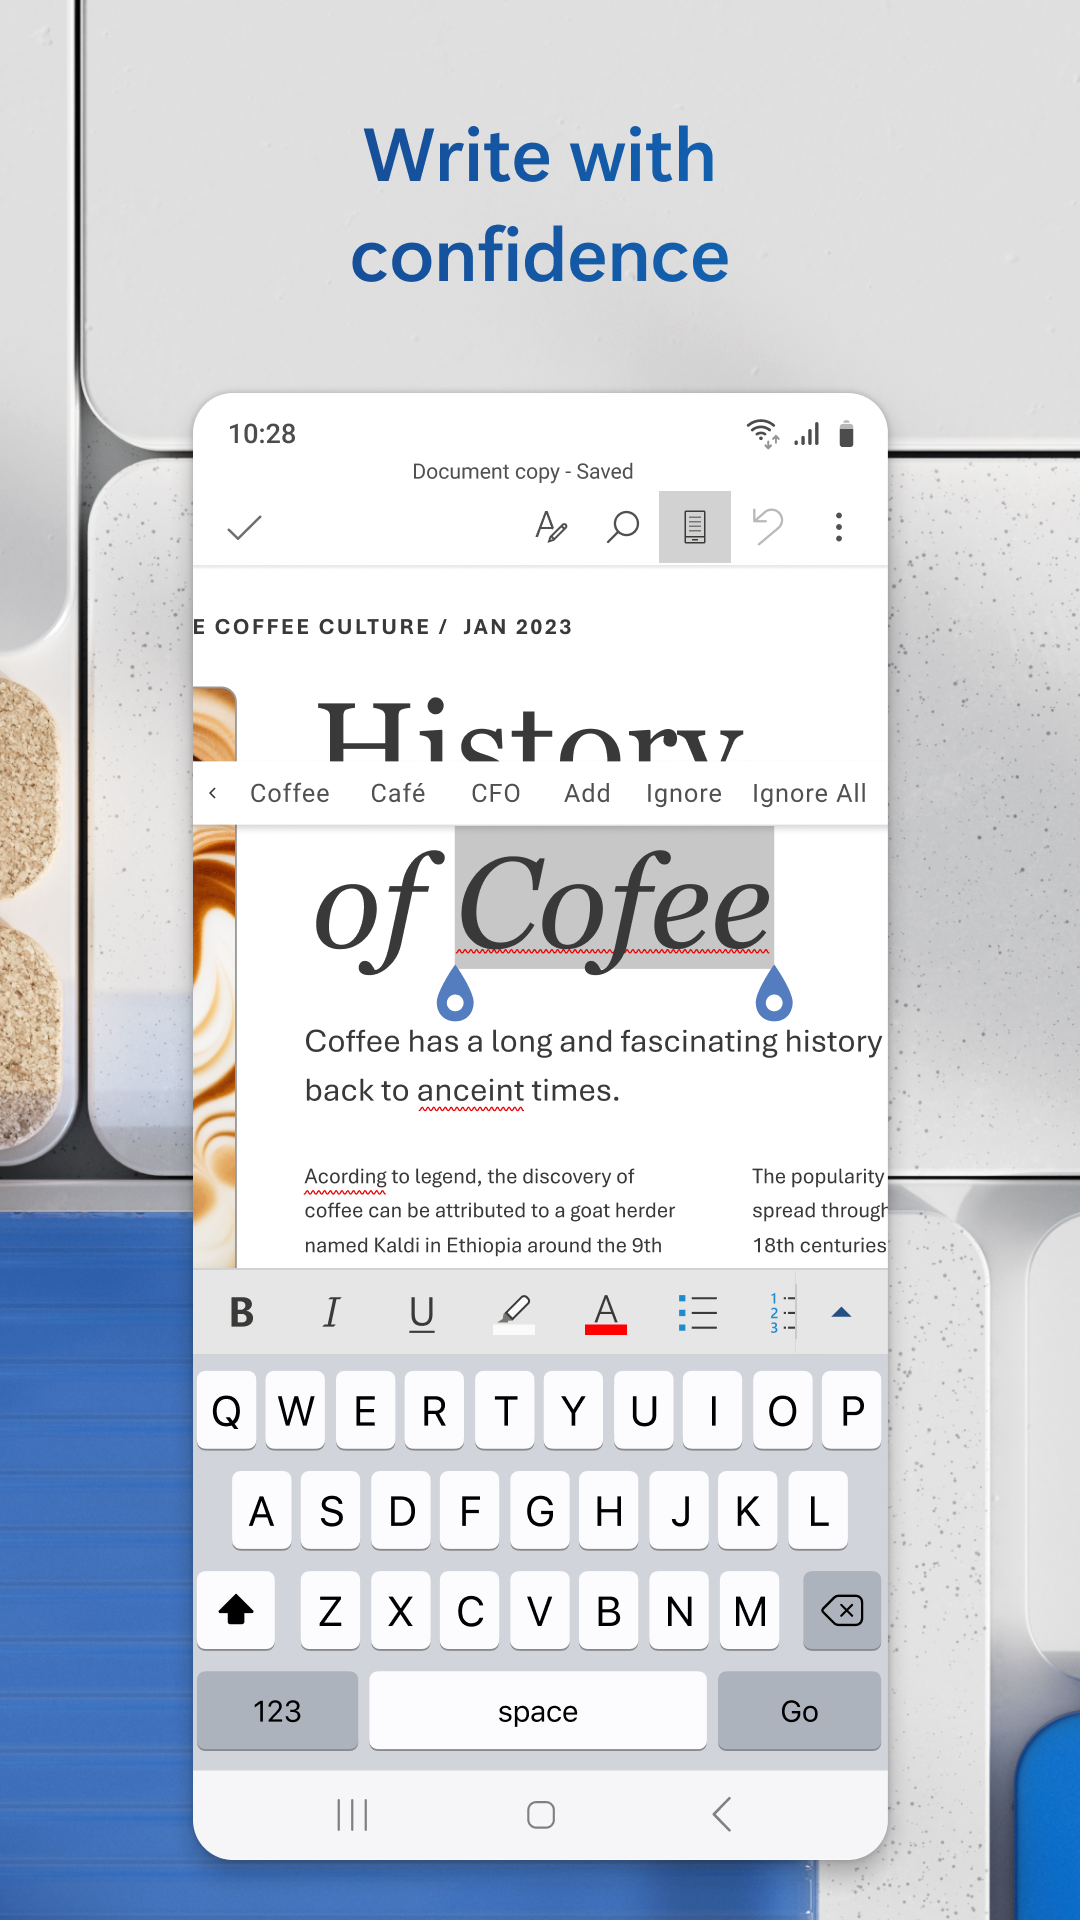1080x1920 pixels.
Task: Toggle the mobile reading view icon
Action: (x=695, y=527)
